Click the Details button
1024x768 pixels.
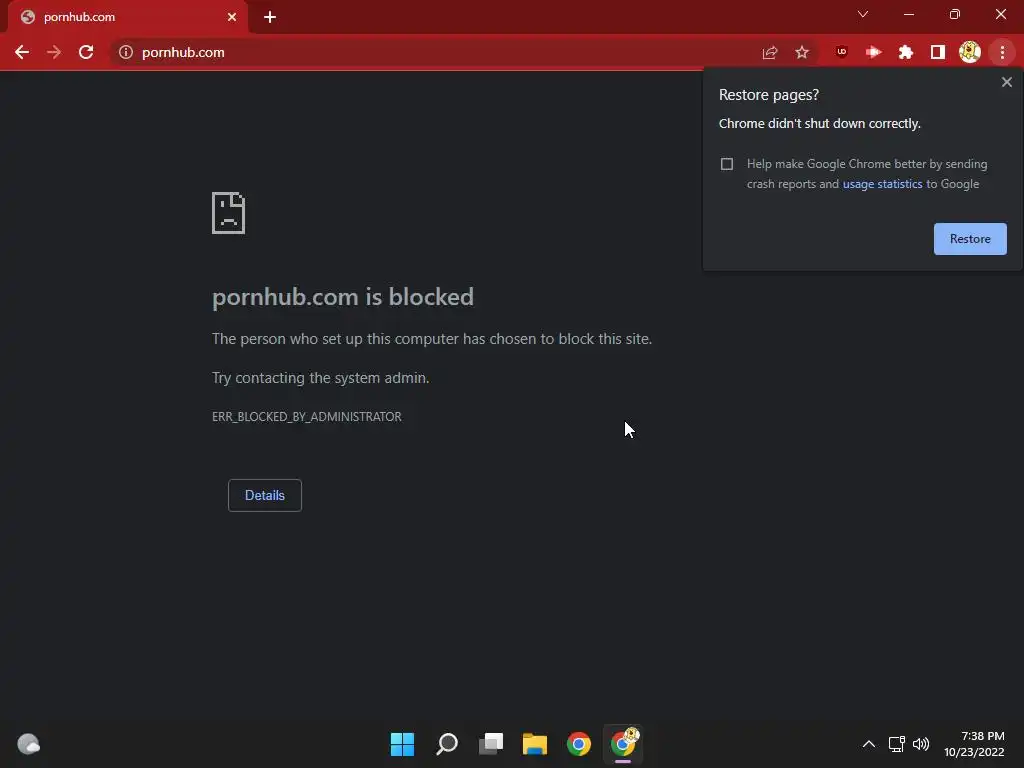pos(264,495)
